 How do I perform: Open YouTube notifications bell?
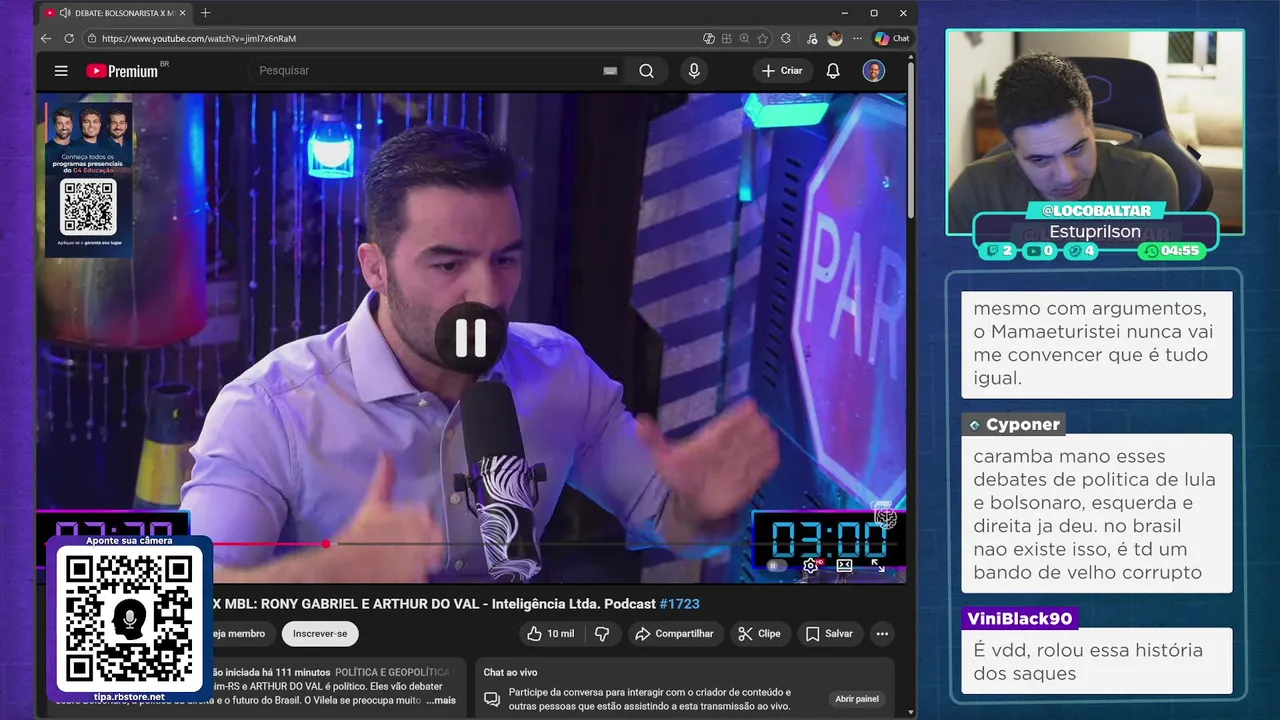click(x=833, y=71)
